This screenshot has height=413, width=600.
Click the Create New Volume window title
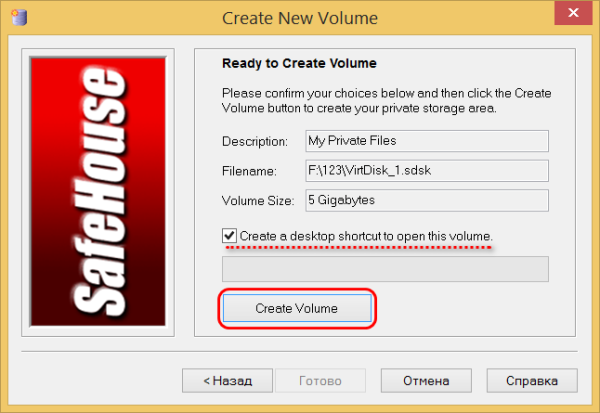point(300,18)
